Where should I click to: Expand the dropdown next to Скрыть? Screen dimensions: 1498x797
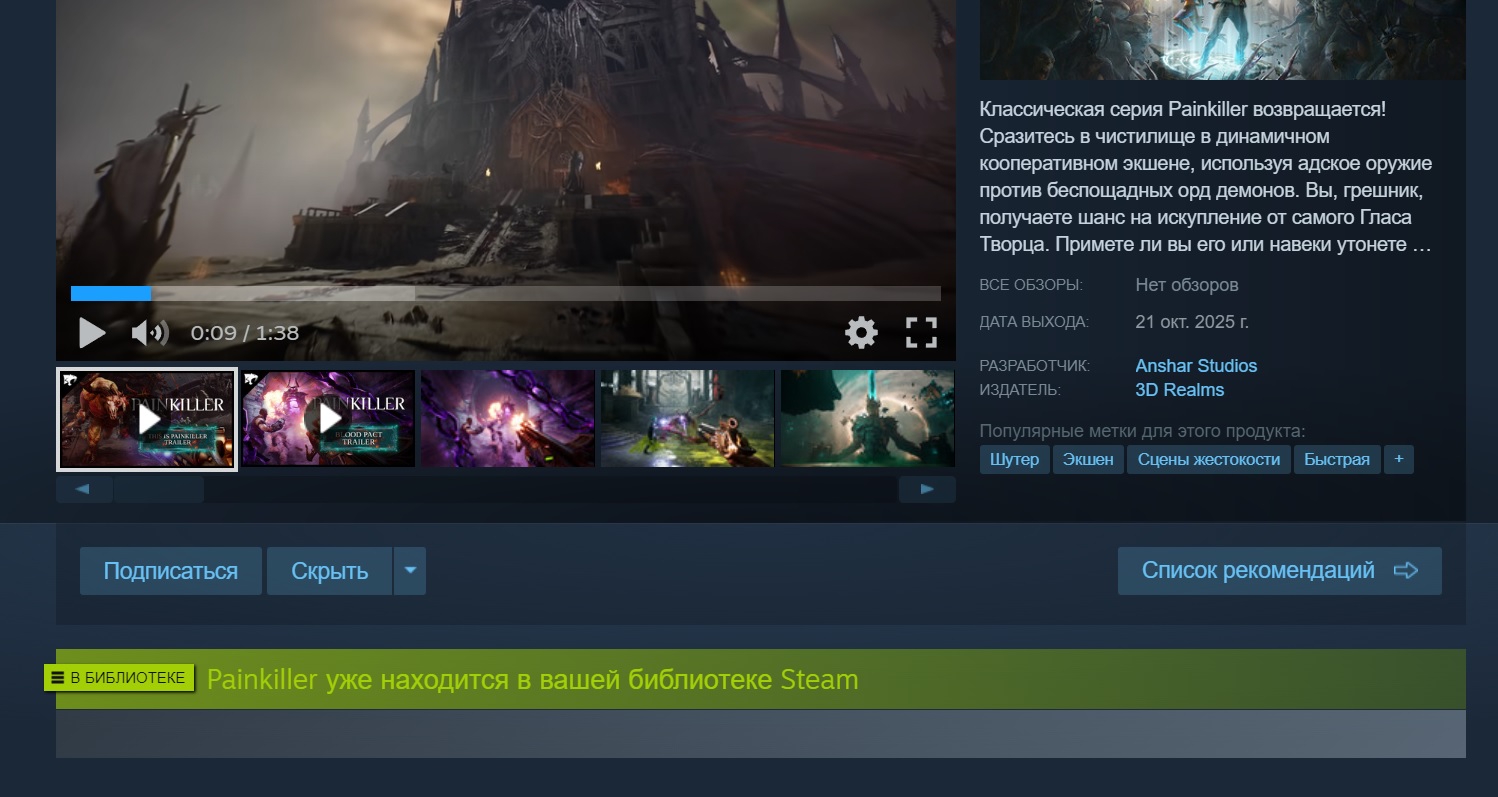click(x=410, y=571)
